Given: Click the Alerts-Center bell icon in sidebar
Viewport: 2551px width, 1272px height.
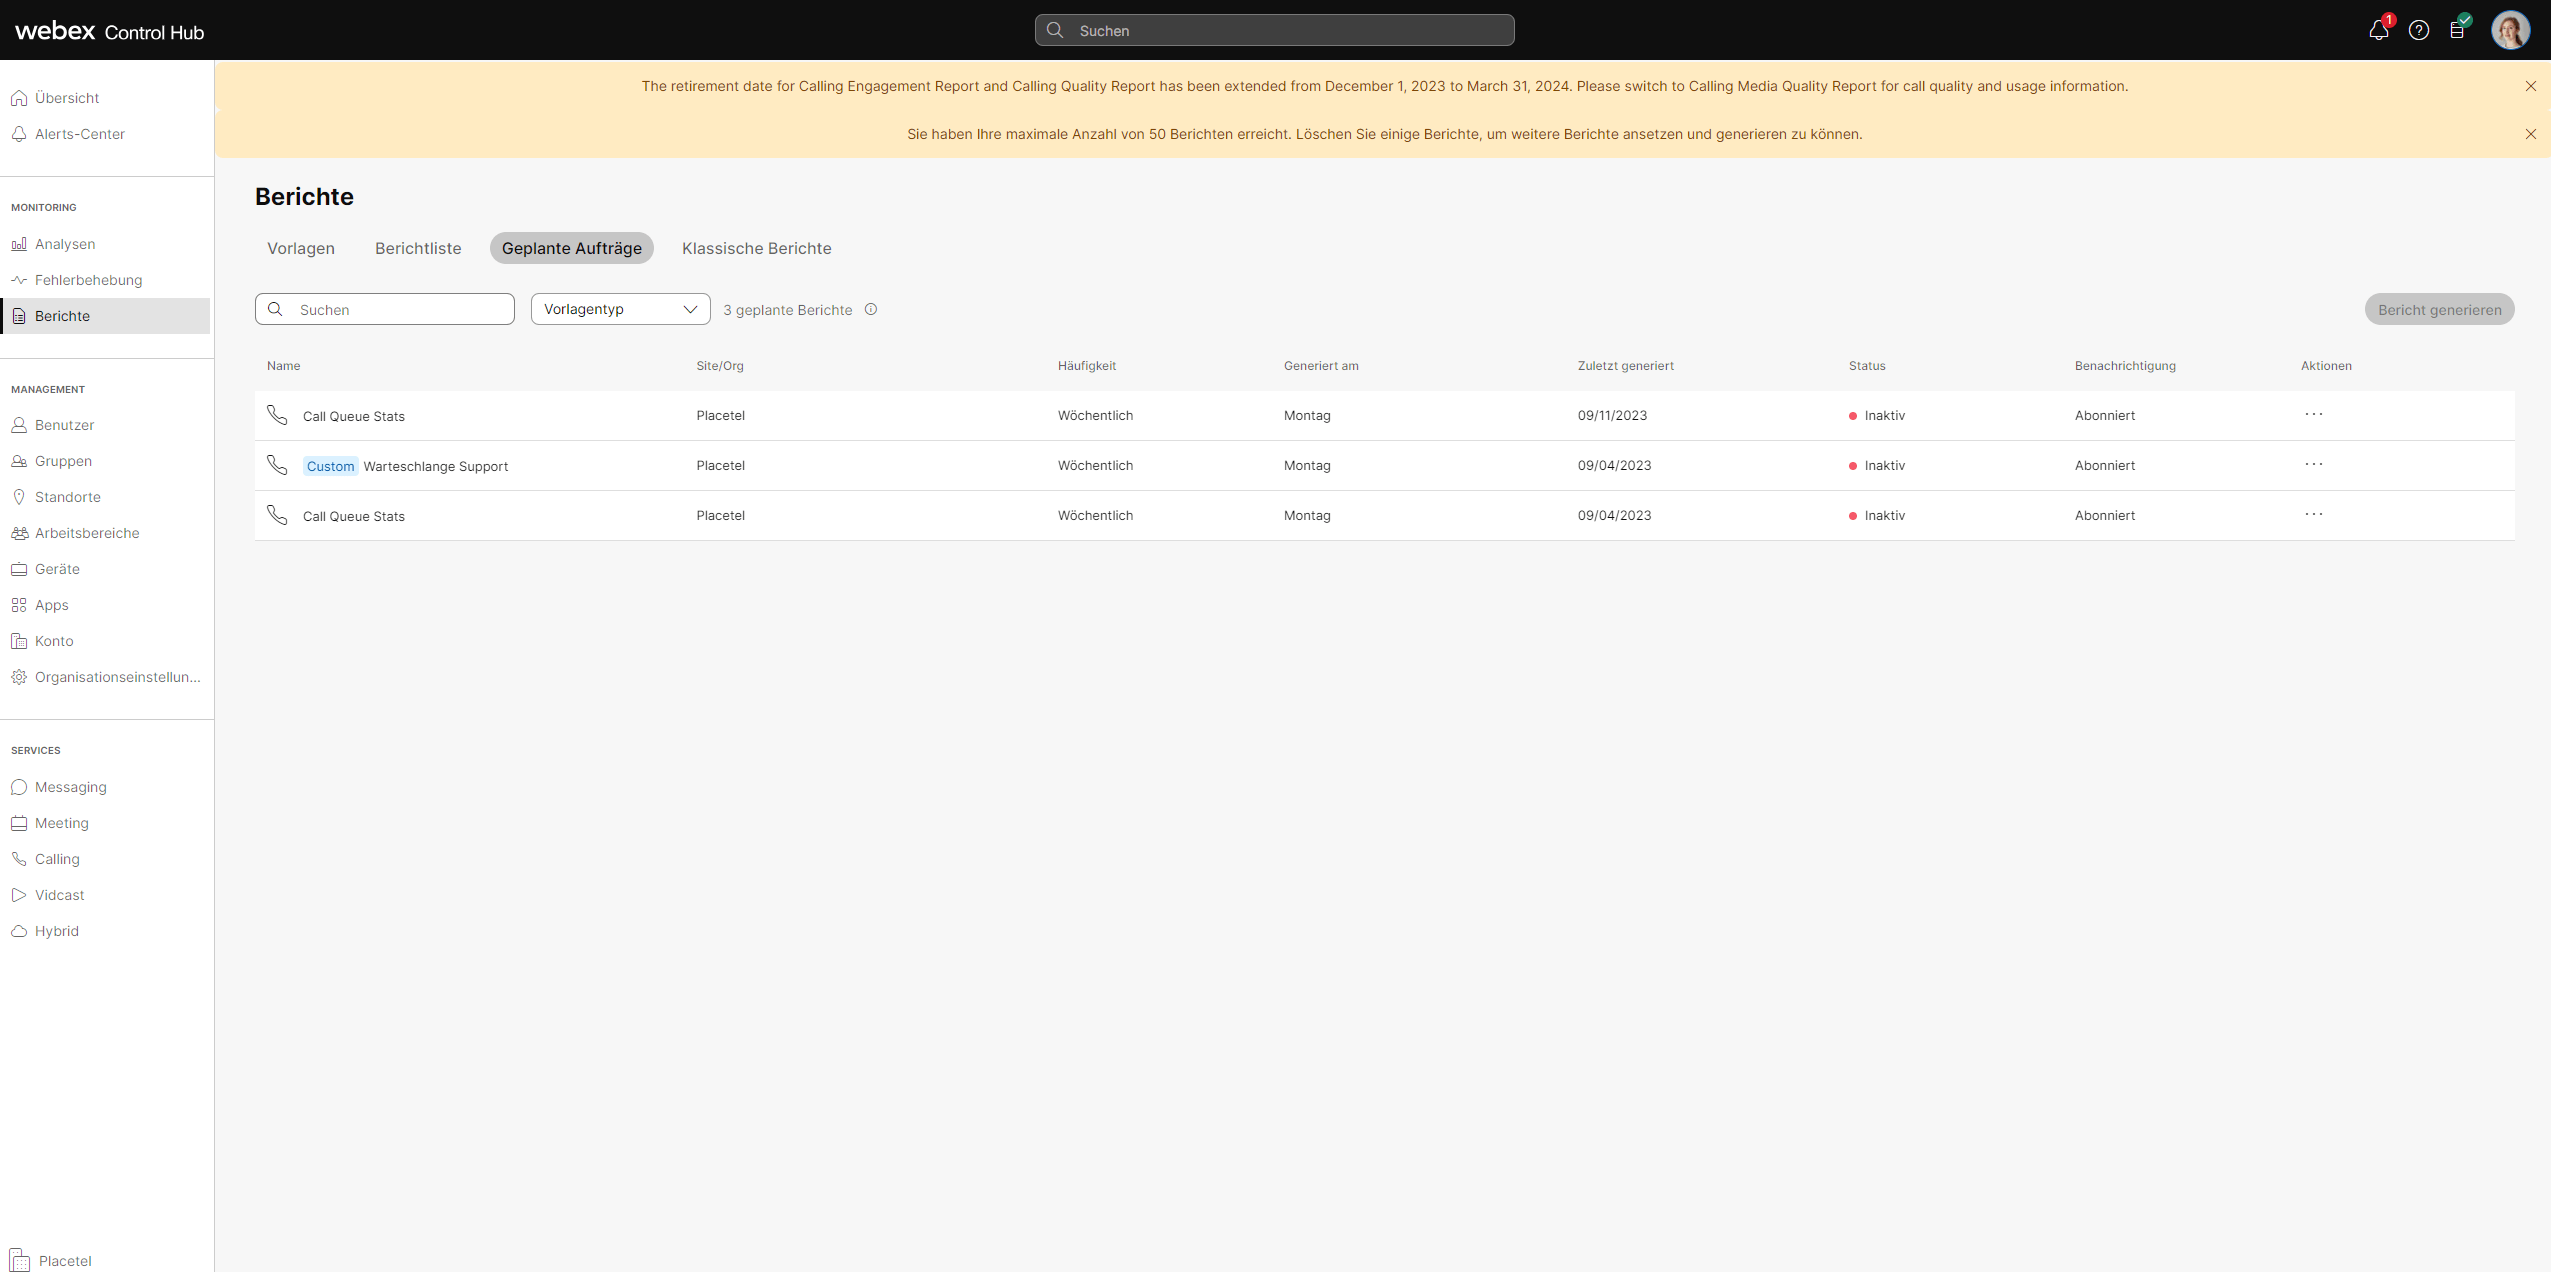Looking at the screenshot, I should [19, 134].
